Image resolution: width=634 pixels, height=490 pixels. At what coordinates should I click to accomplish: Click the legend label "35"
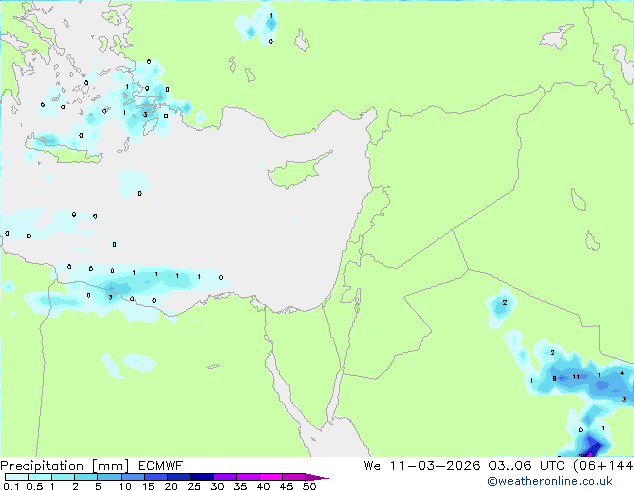[241, 486]
